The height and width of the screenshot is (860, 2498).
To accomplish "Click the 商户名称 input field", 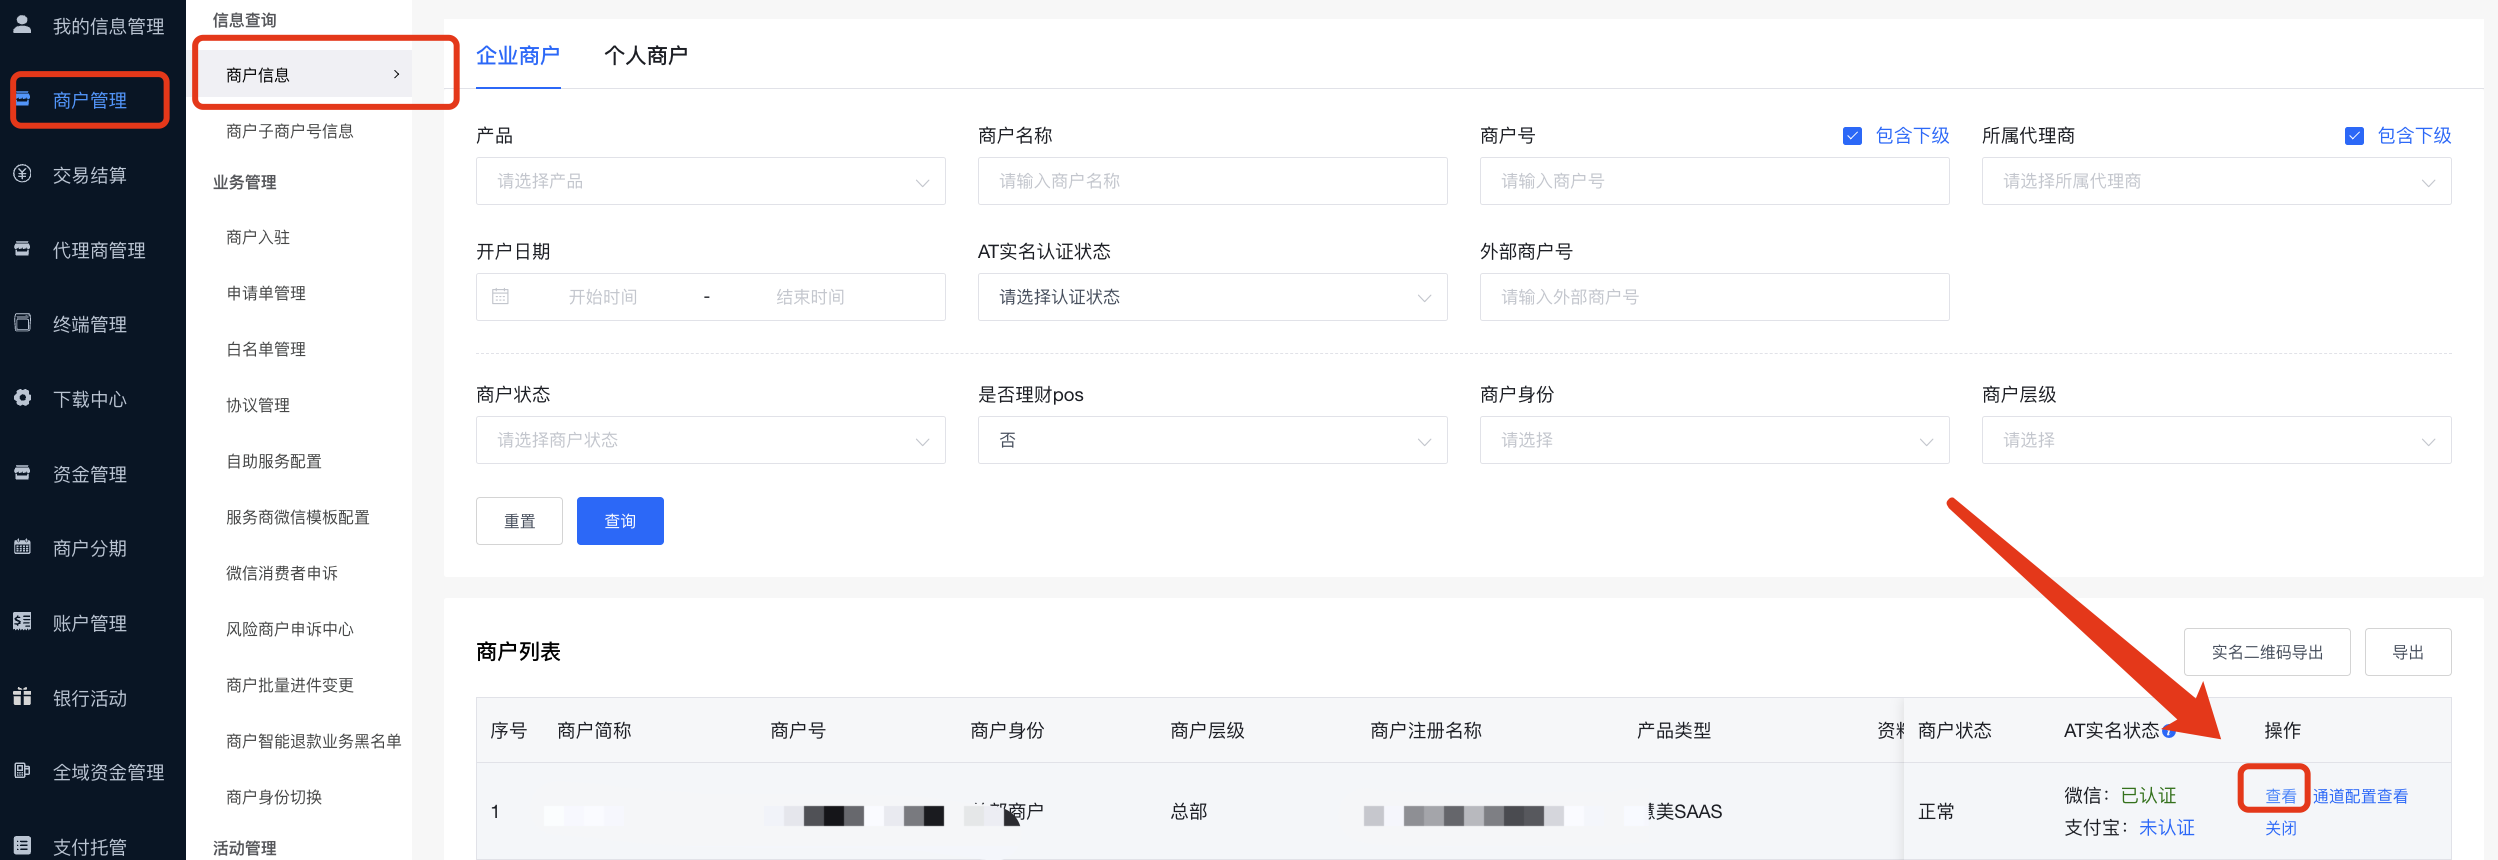I will 1213,181.
